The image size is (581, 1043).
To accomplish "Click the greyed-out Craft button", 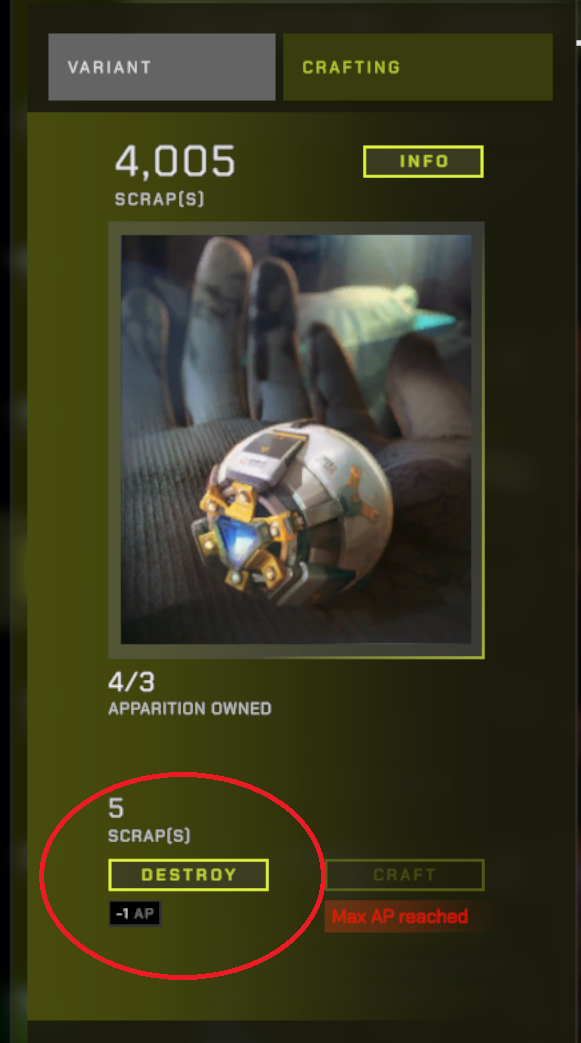I will pyautogui.click(x=405, y=875).
